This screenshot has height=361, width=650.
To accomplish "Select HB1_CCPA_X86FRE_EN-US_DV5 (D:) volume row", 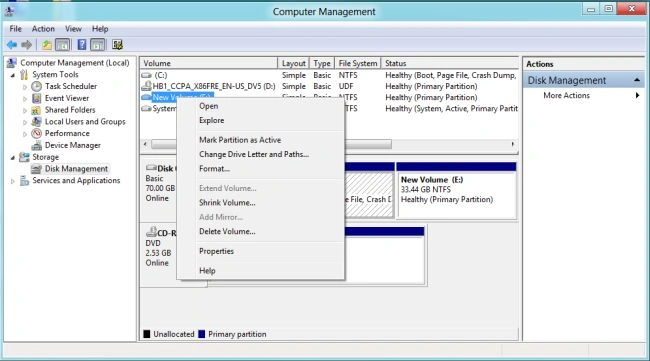I will [x=329, y=86].
